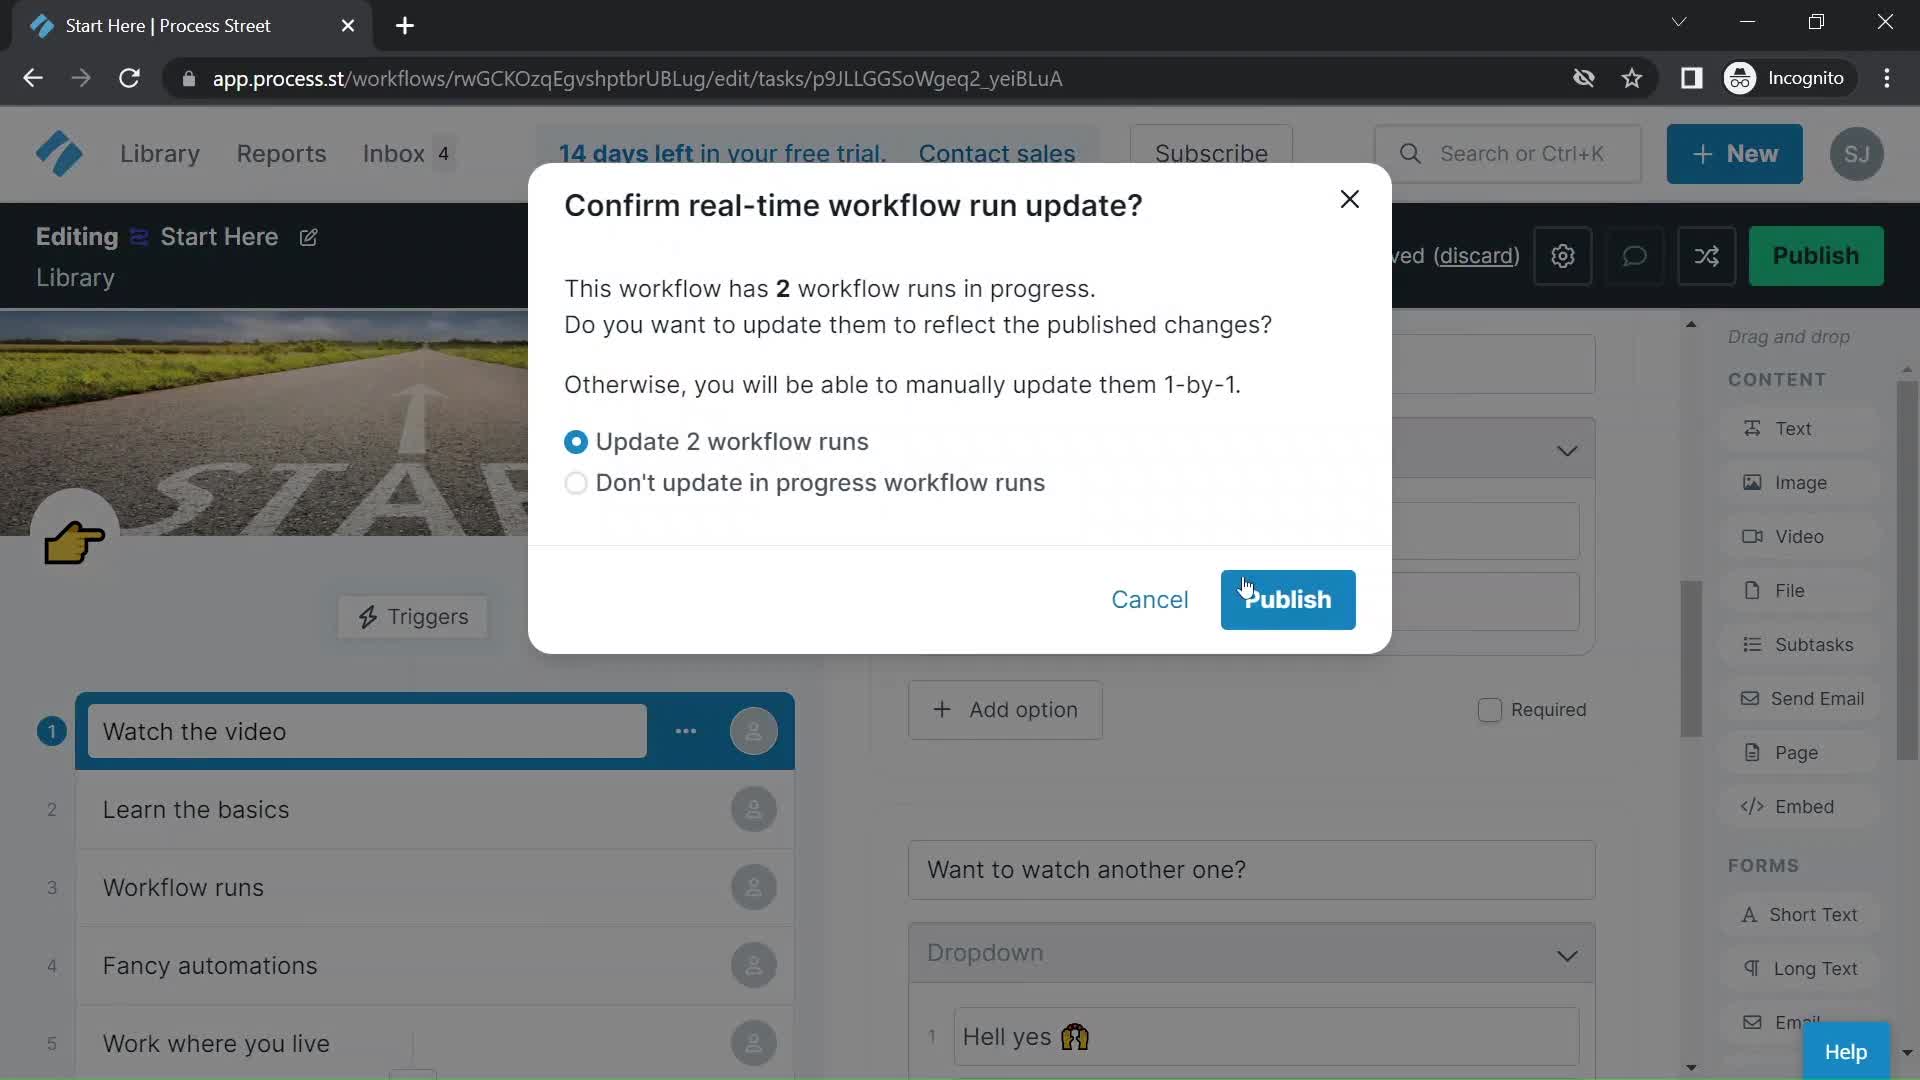Select the Send Email content type icon
Screen dimensions: 1920x1080
click(x=1751, y=699)
